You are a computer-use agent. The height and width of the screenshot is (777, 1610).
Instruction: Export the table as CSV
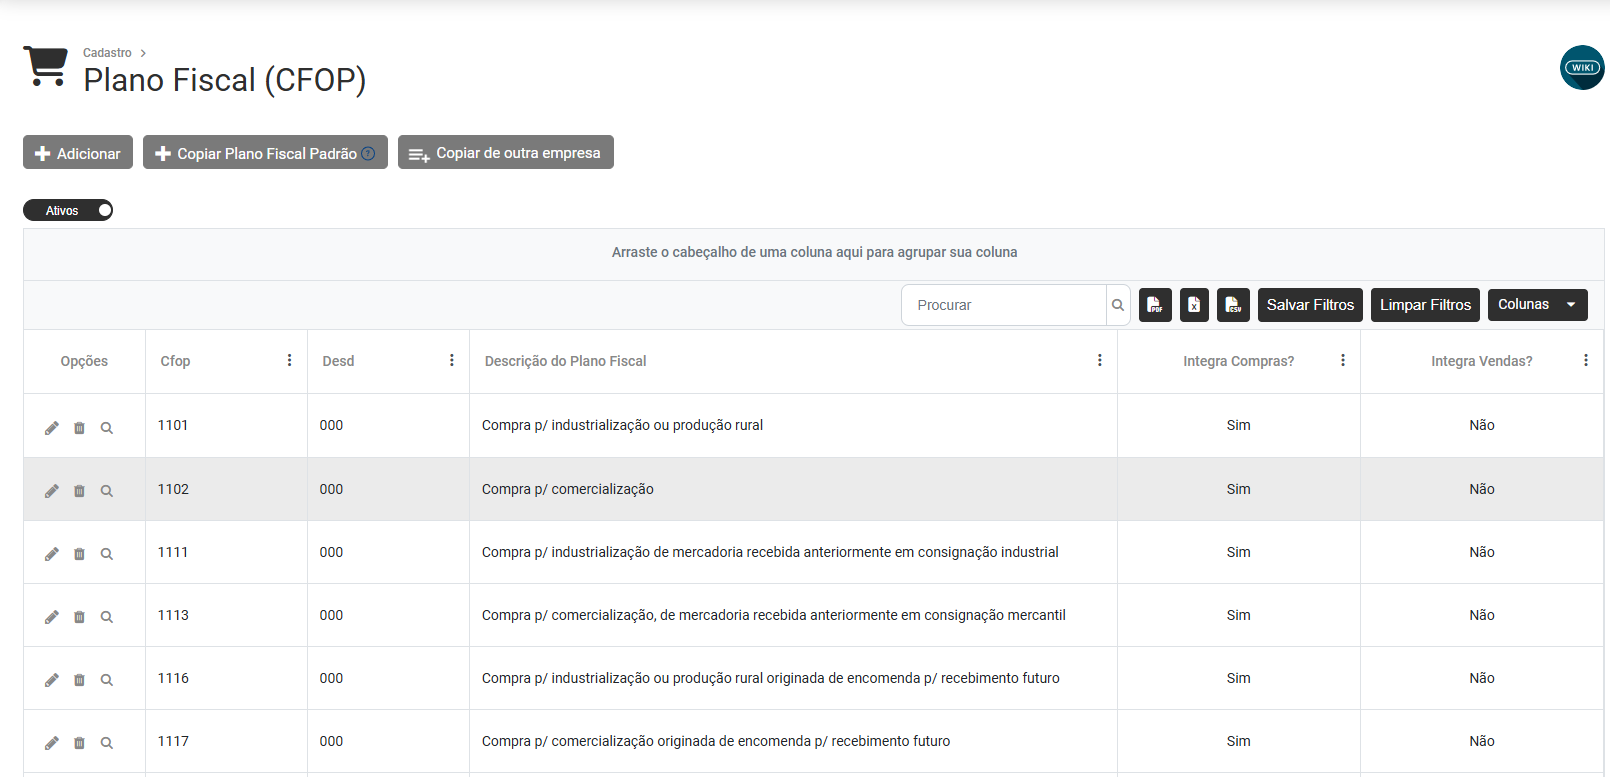(1233, 305)
